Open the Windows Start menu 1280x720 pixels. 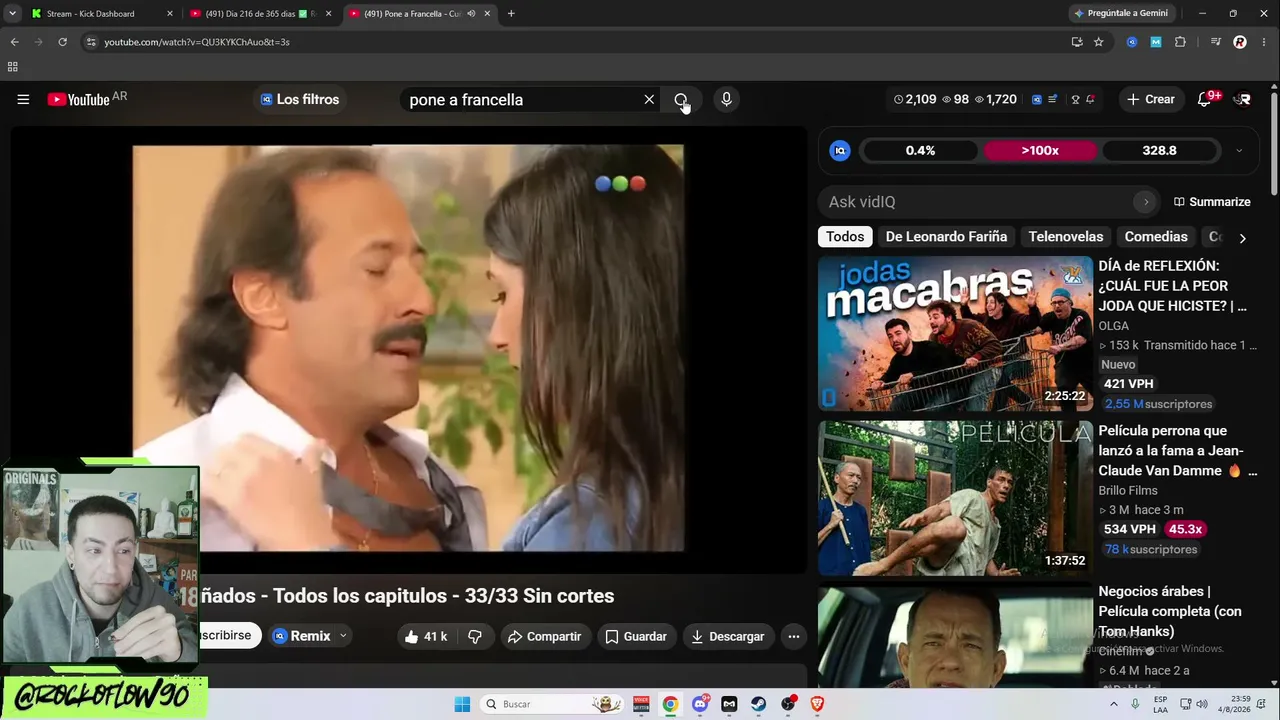(x=462, y=704)
